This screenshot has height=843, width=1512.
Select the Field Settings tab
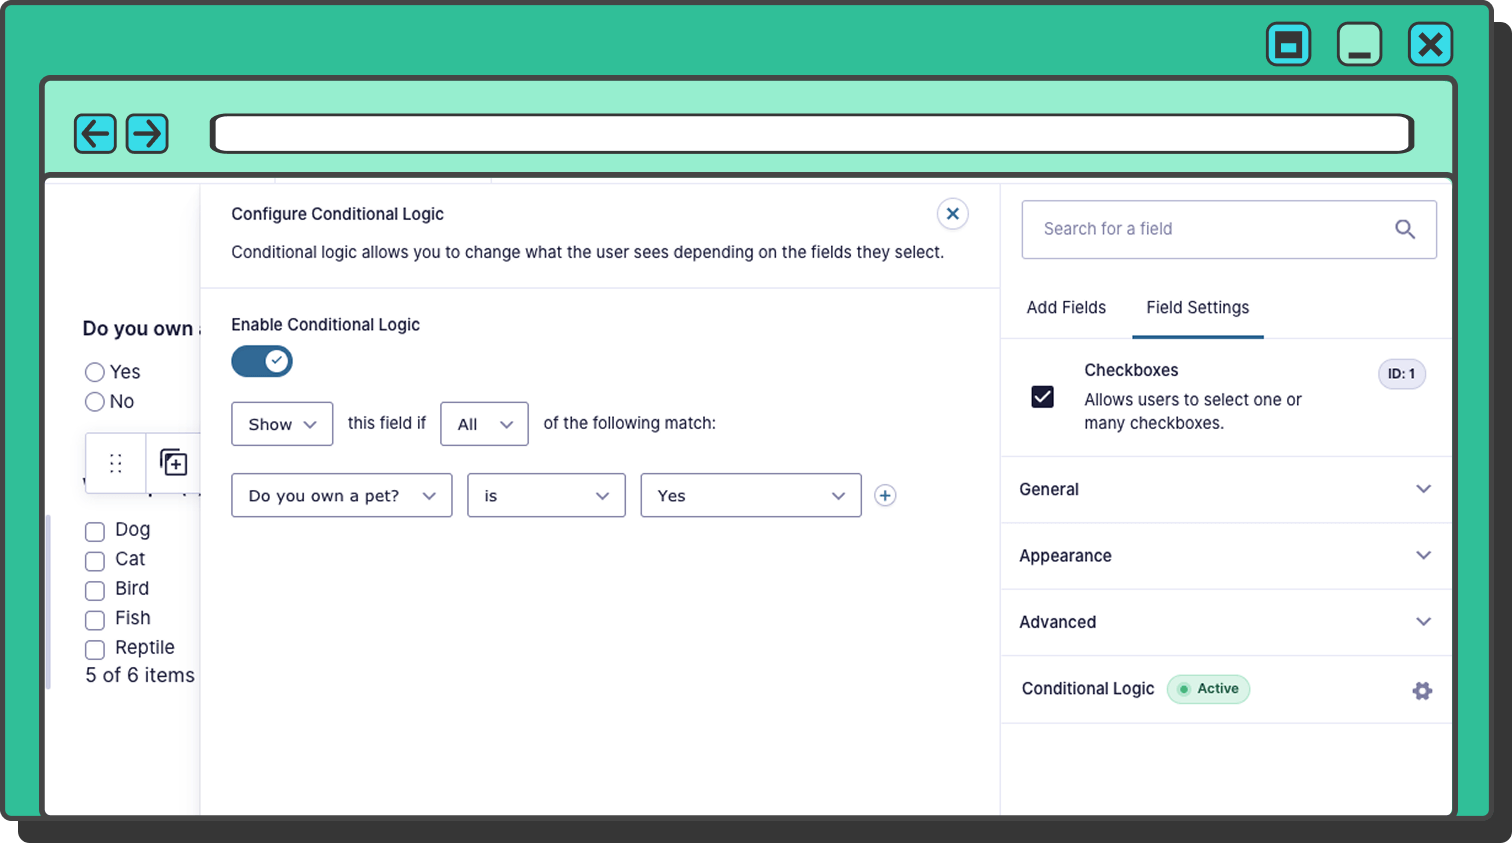coord(1197,307)
